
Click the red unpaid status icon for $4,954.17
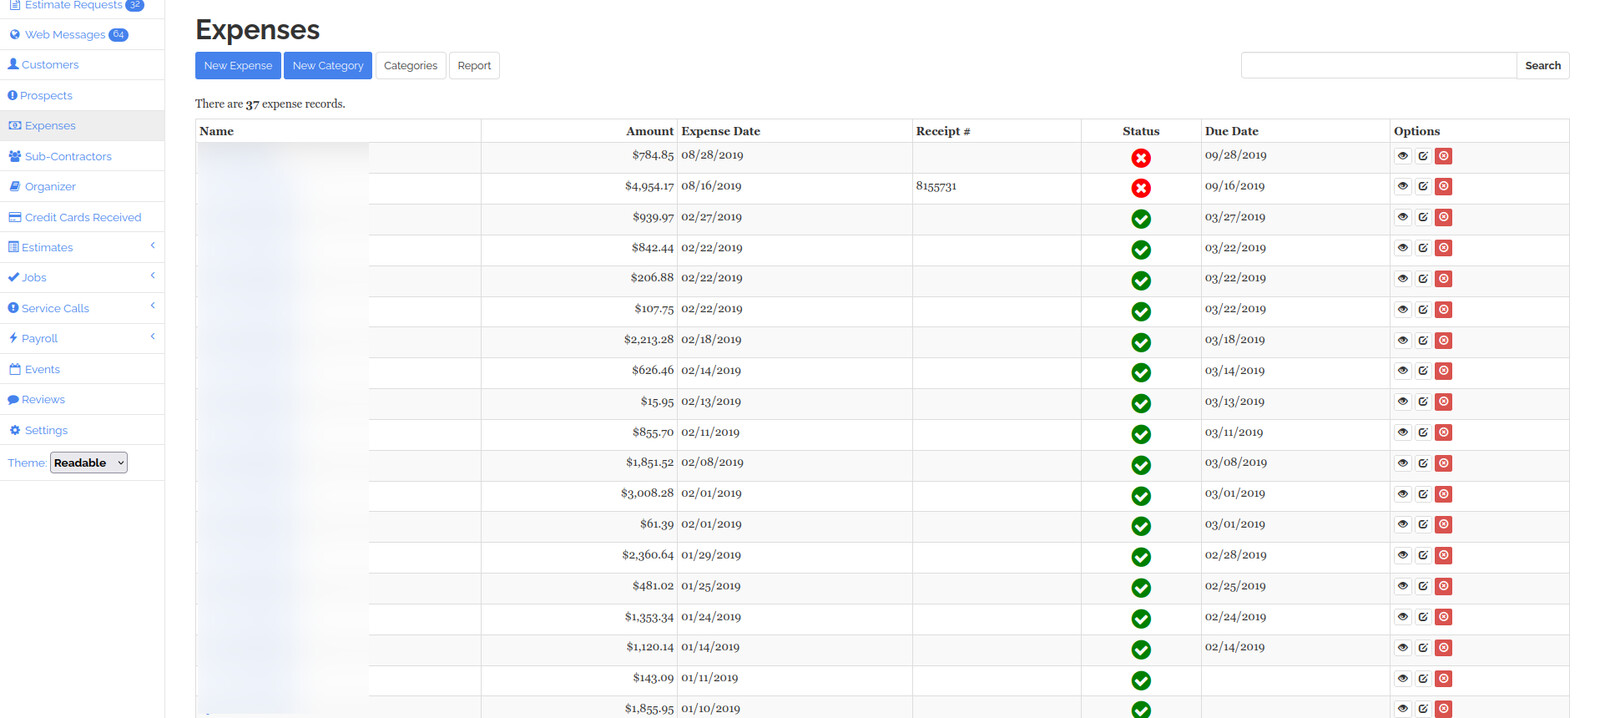tap(1141, 188)
